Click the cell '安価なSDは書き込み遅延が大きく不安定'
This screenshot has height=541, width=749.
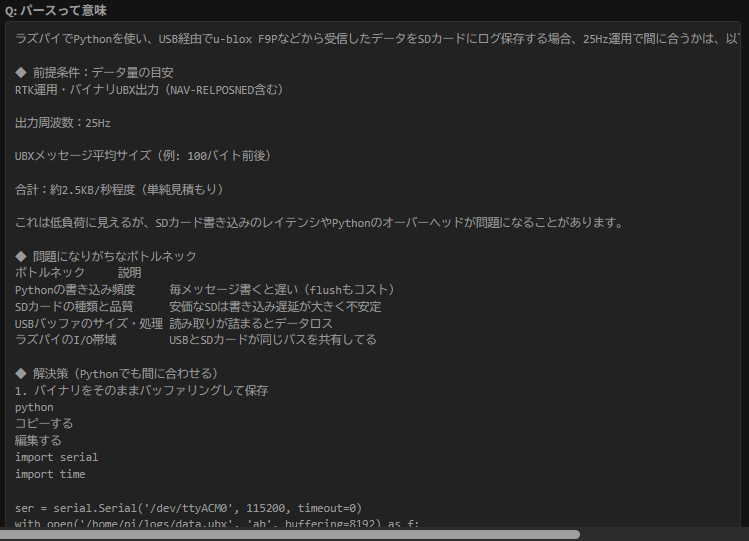275,307
